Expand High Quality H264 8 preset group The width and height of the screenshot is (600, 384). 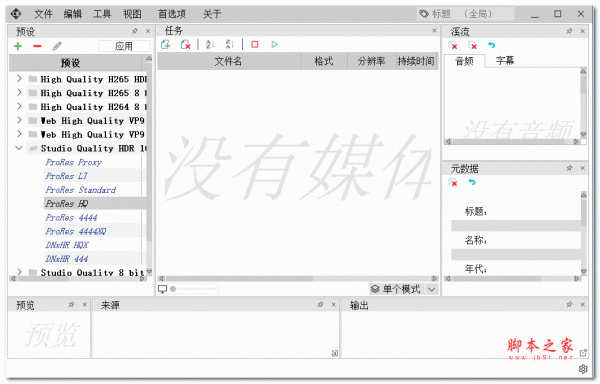19,106
